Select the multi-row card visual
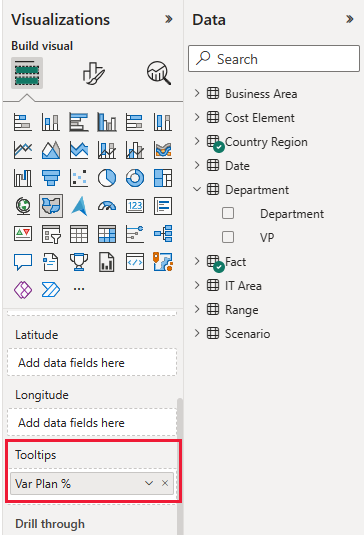 pos(163,206)
